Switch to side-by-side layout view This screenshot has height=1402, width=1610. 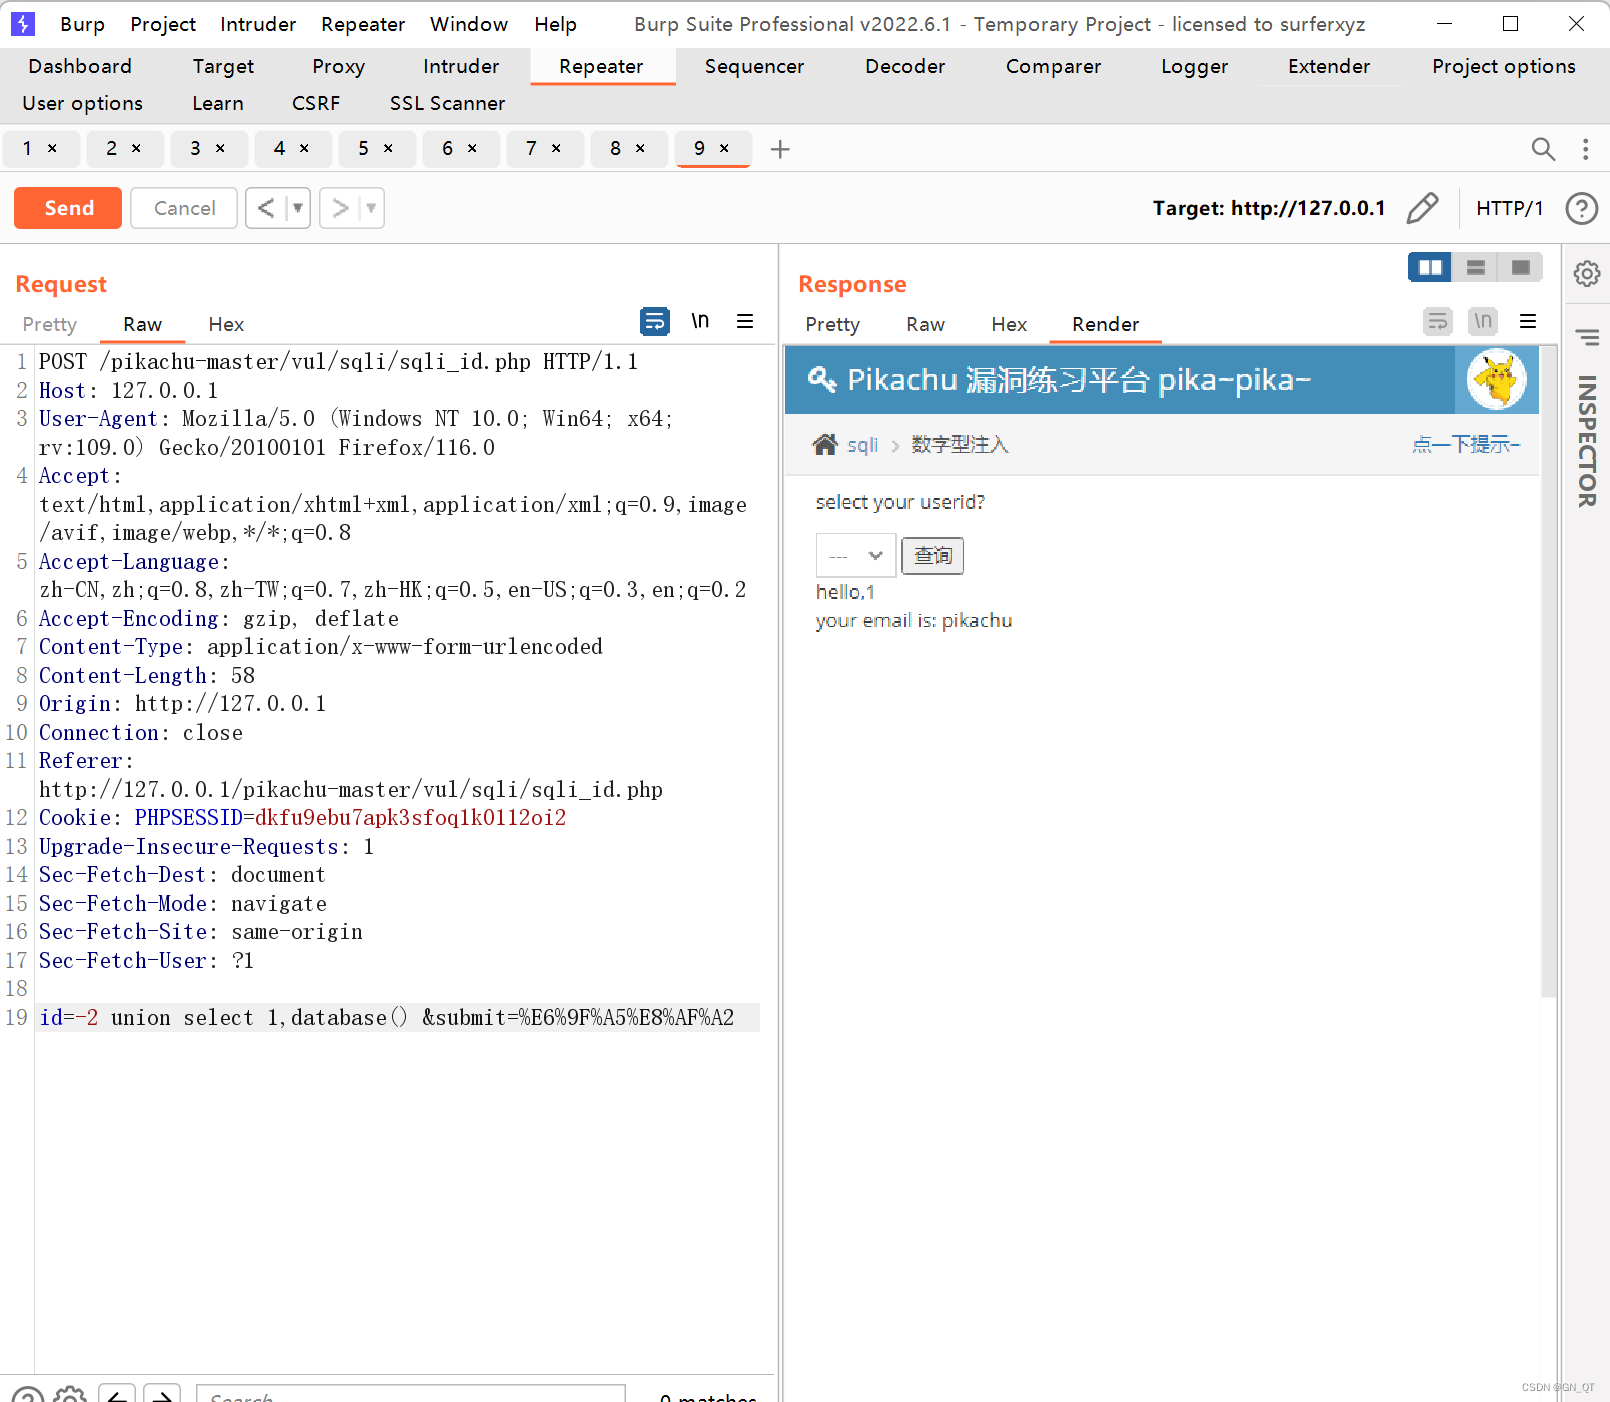1430,267
